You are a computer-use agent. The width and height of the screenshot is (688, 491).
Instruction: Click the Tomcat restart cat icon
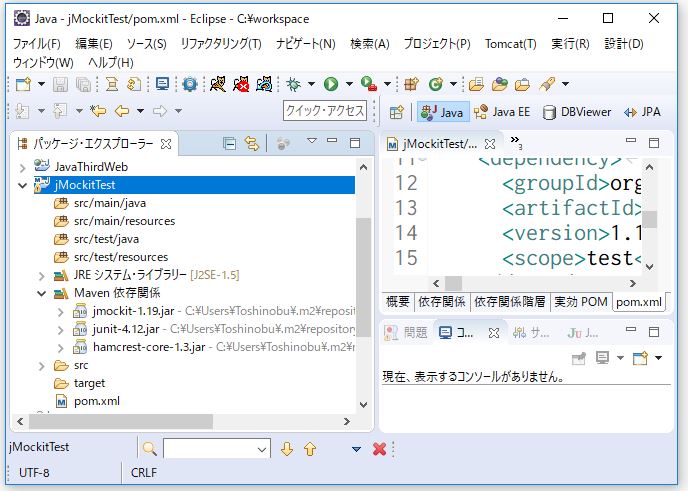coord(264,84)
